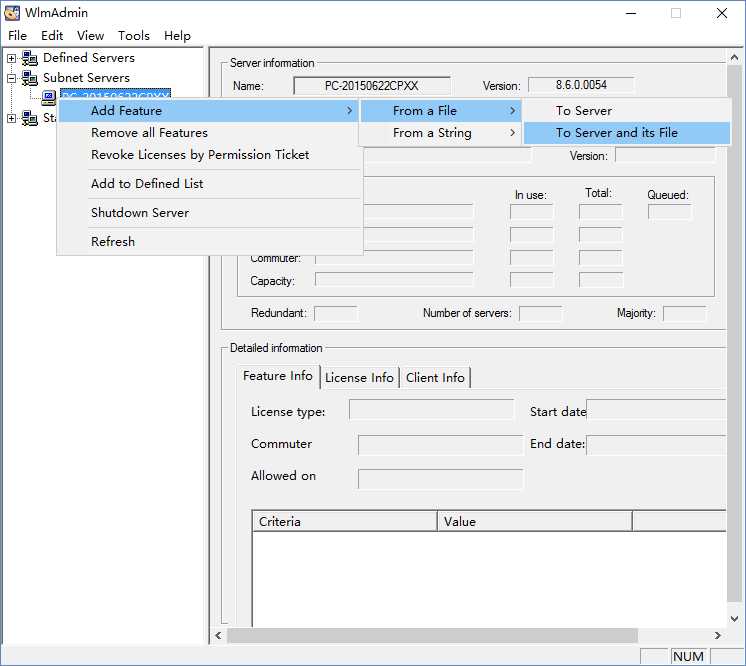This screenshot has width=746, height=666.
Task: Click the vertical scrollbar down arrow
Action: click(735, 618)
